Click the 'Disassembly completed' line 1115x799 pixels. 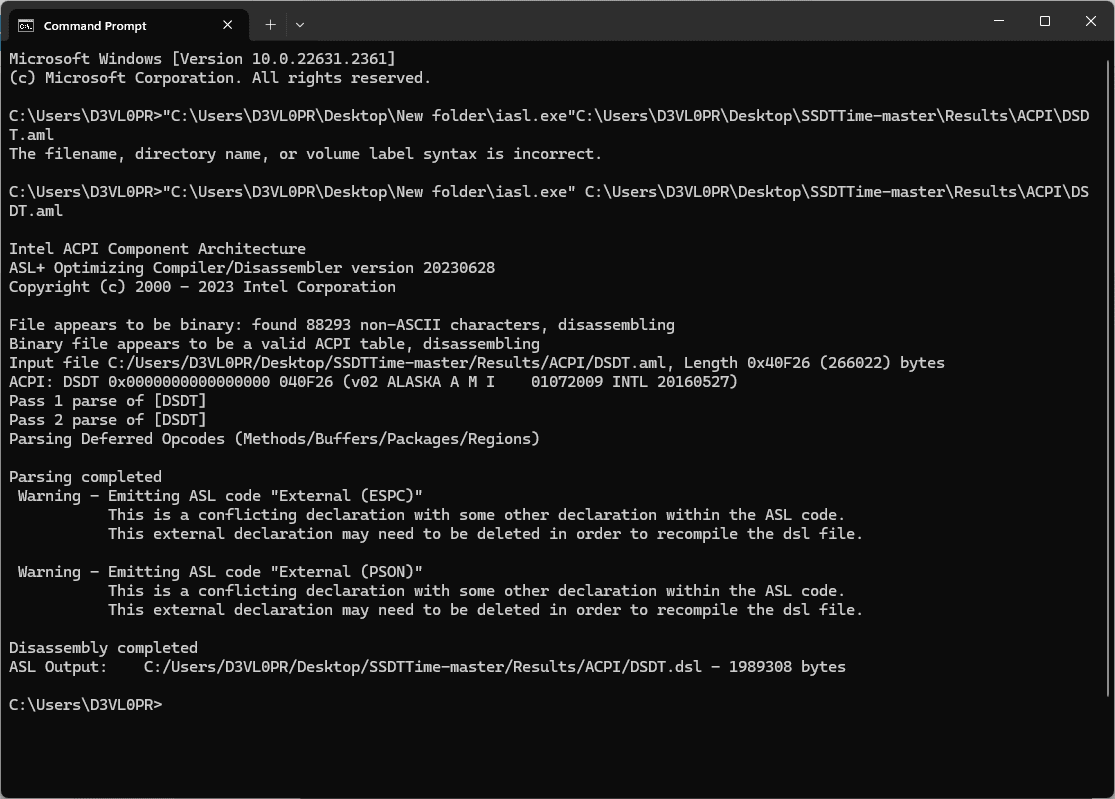point(102,647)
